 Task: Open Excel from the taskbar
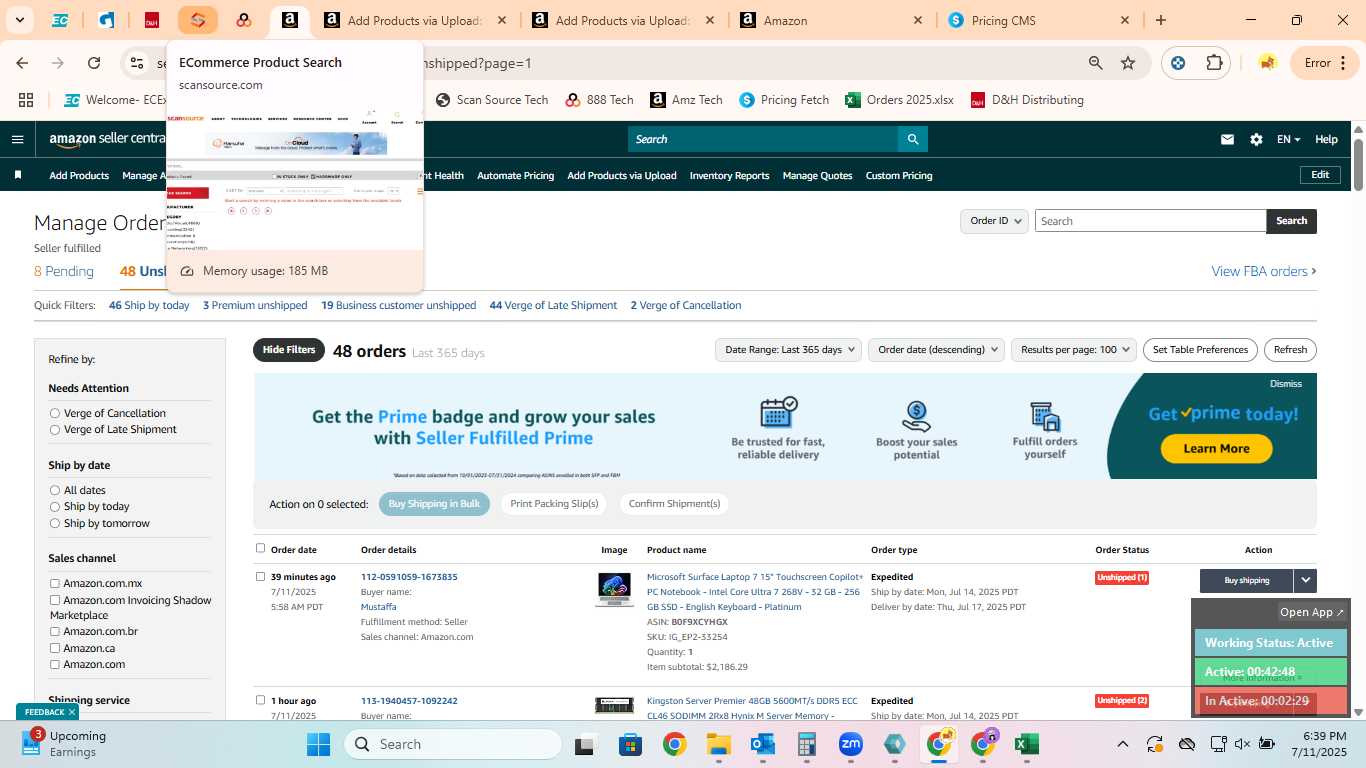coord(1026,744)
